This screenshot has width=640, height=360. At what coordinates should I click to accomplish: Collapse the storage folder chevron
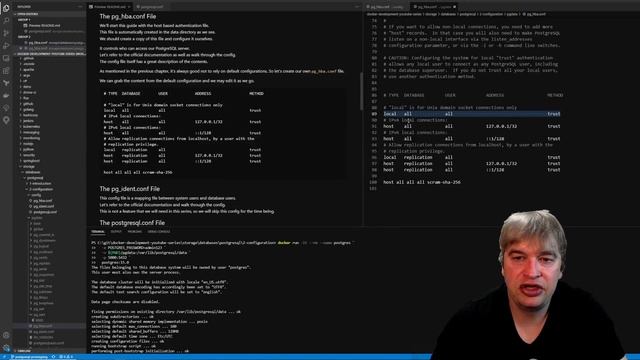tap(20, 167)
